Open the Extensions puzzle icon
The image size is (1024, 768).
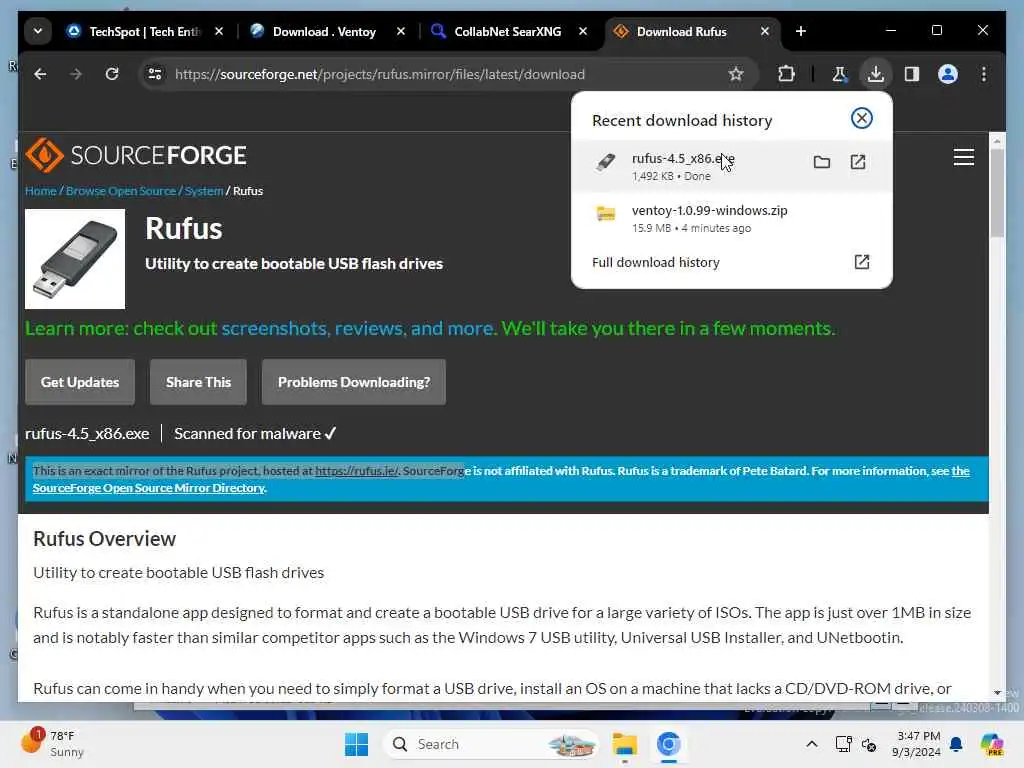pos(786,74)
